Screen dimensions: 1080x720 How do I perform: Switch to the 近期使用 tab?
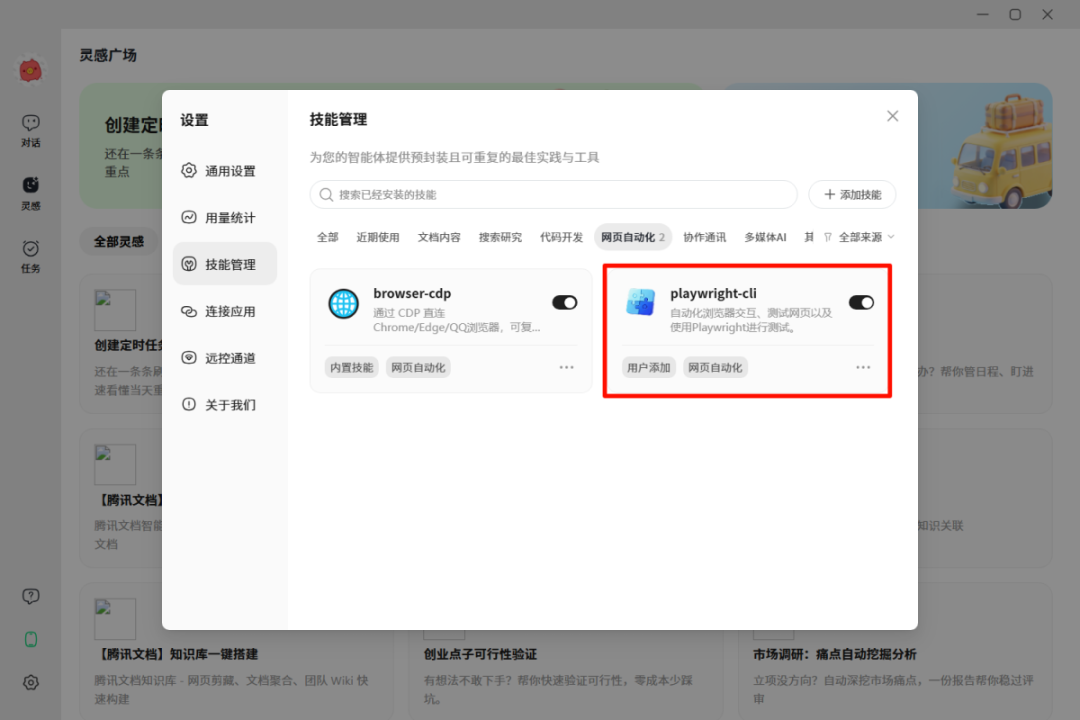tap(377, 237)
